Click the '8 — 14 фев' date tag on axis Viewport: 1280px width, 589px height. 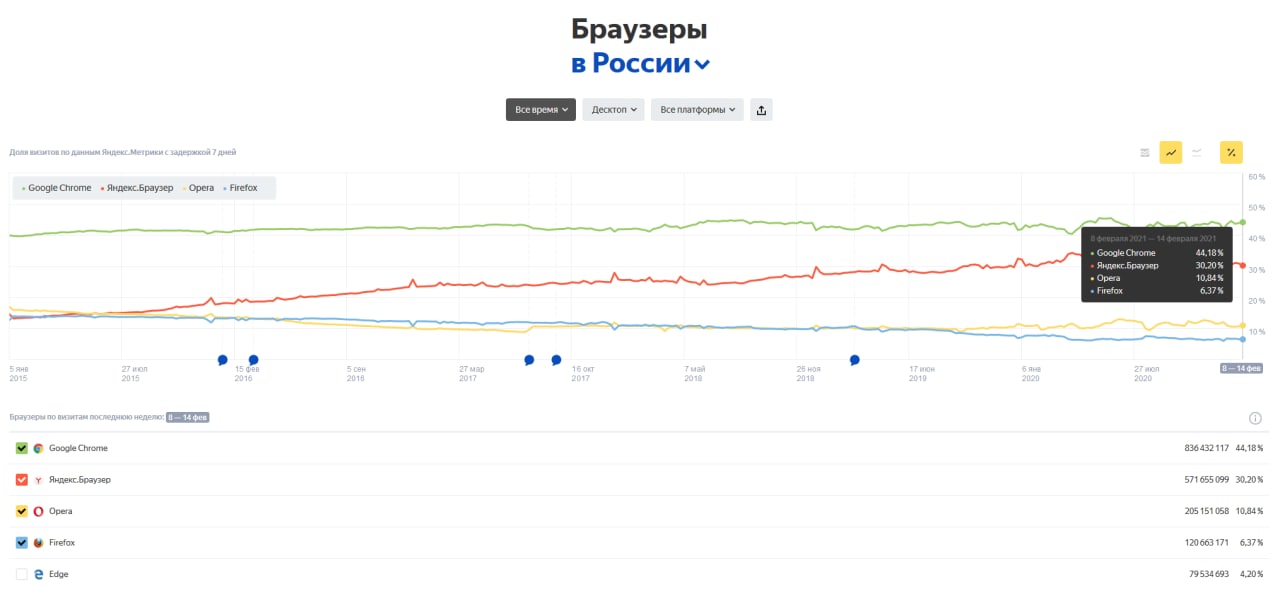pos(1242,368)
